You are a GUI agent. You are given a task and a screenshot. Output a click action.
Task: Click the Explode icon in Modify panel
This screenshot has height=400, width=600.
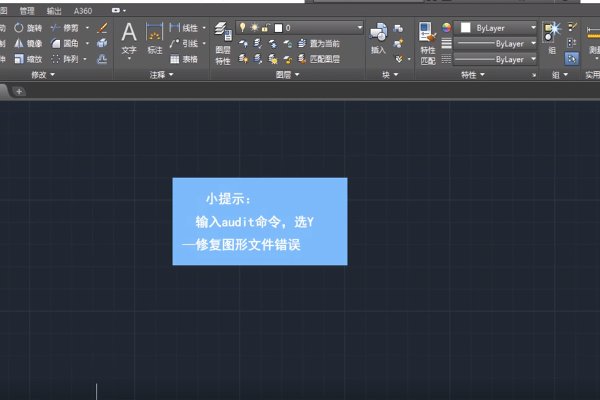tap(102, 43)
